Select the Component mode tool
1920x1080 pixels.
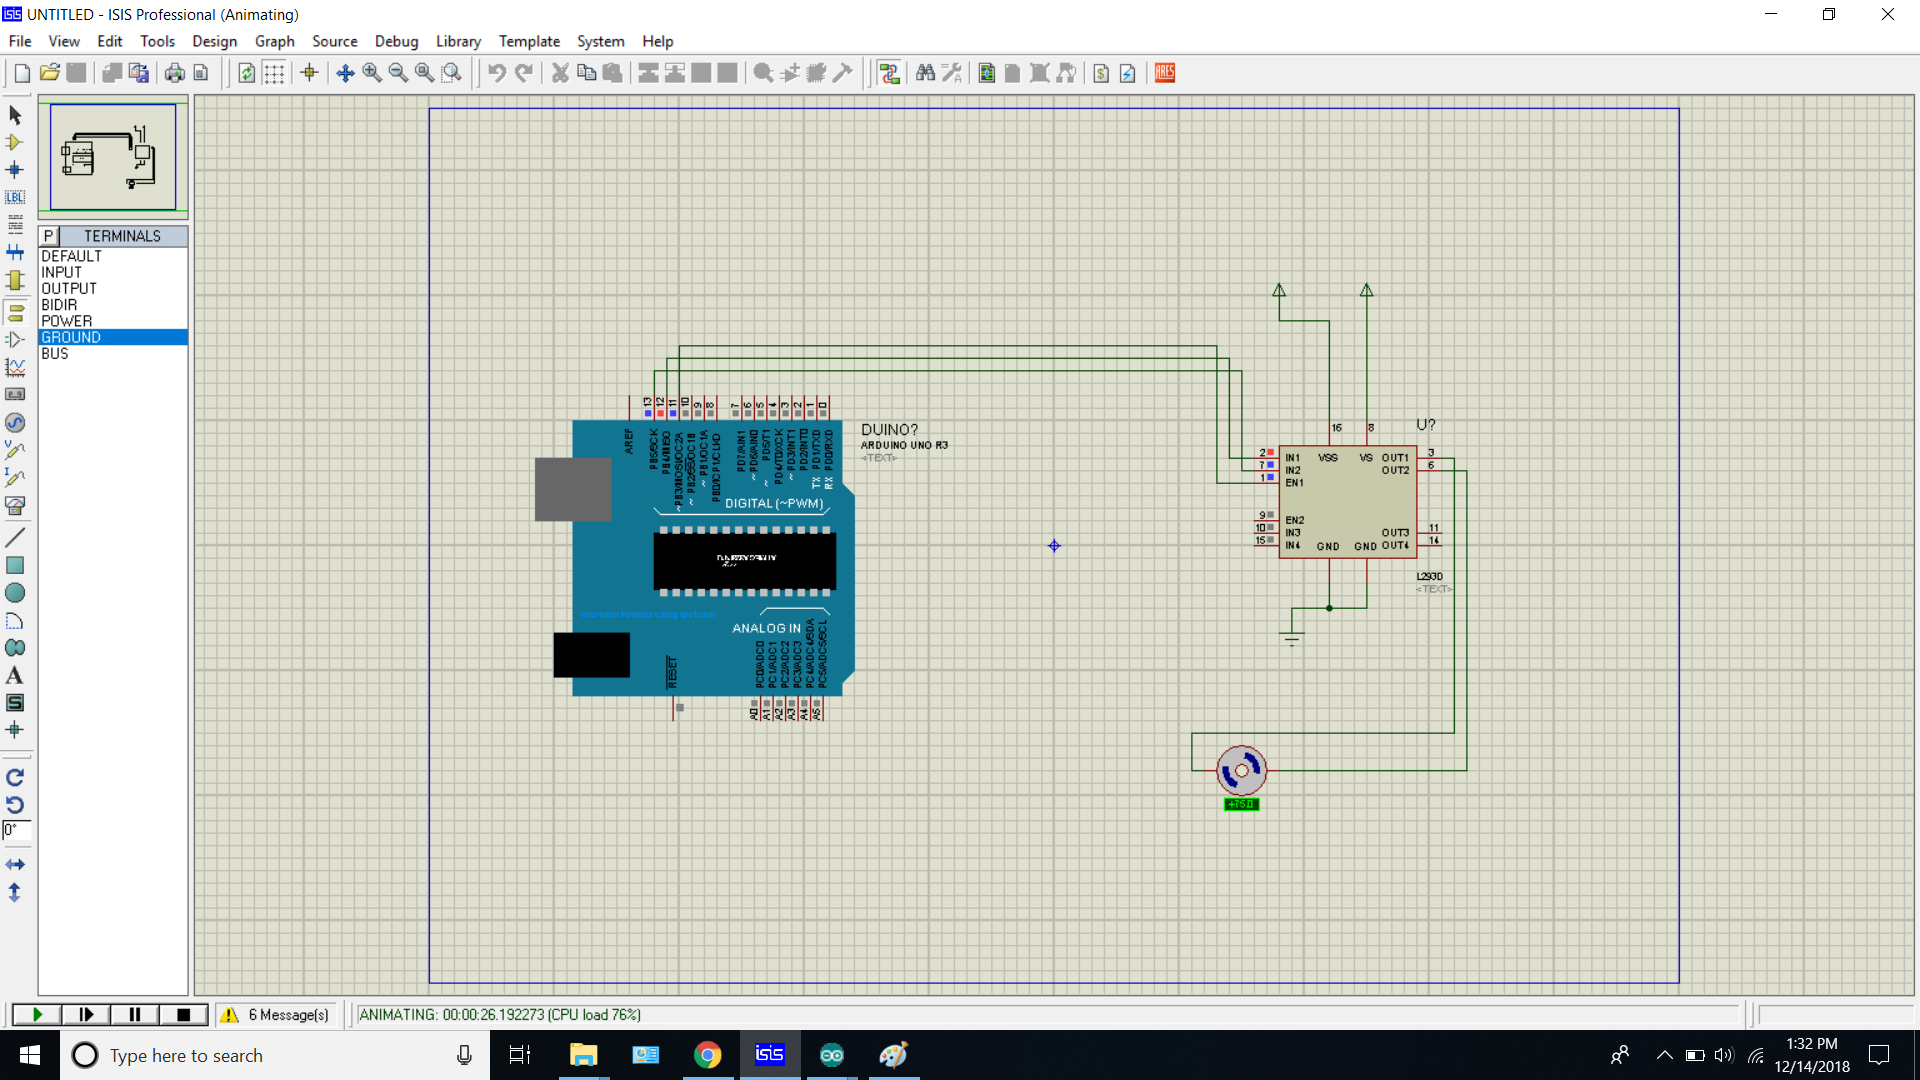pyautogui.click(x=15, y=143)
